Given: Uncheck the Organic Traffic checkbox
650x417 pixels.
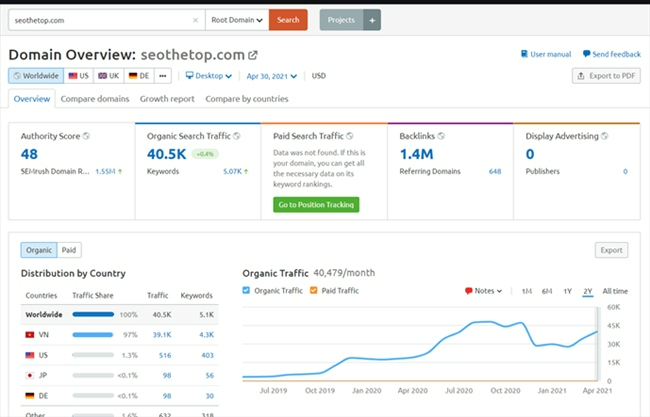Looking at the screenshot, I should 246,290.
